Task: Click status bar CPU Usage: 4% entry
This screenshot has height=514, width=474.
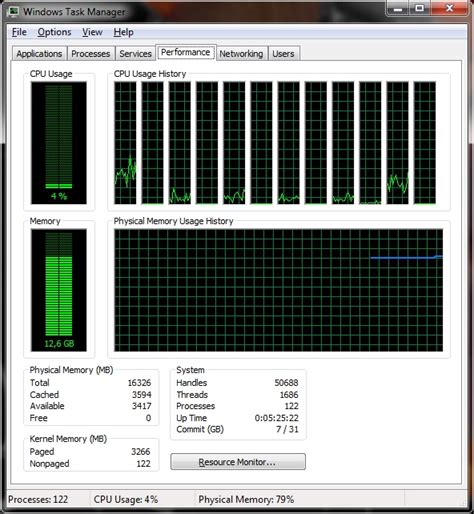Action: point(126,499)
